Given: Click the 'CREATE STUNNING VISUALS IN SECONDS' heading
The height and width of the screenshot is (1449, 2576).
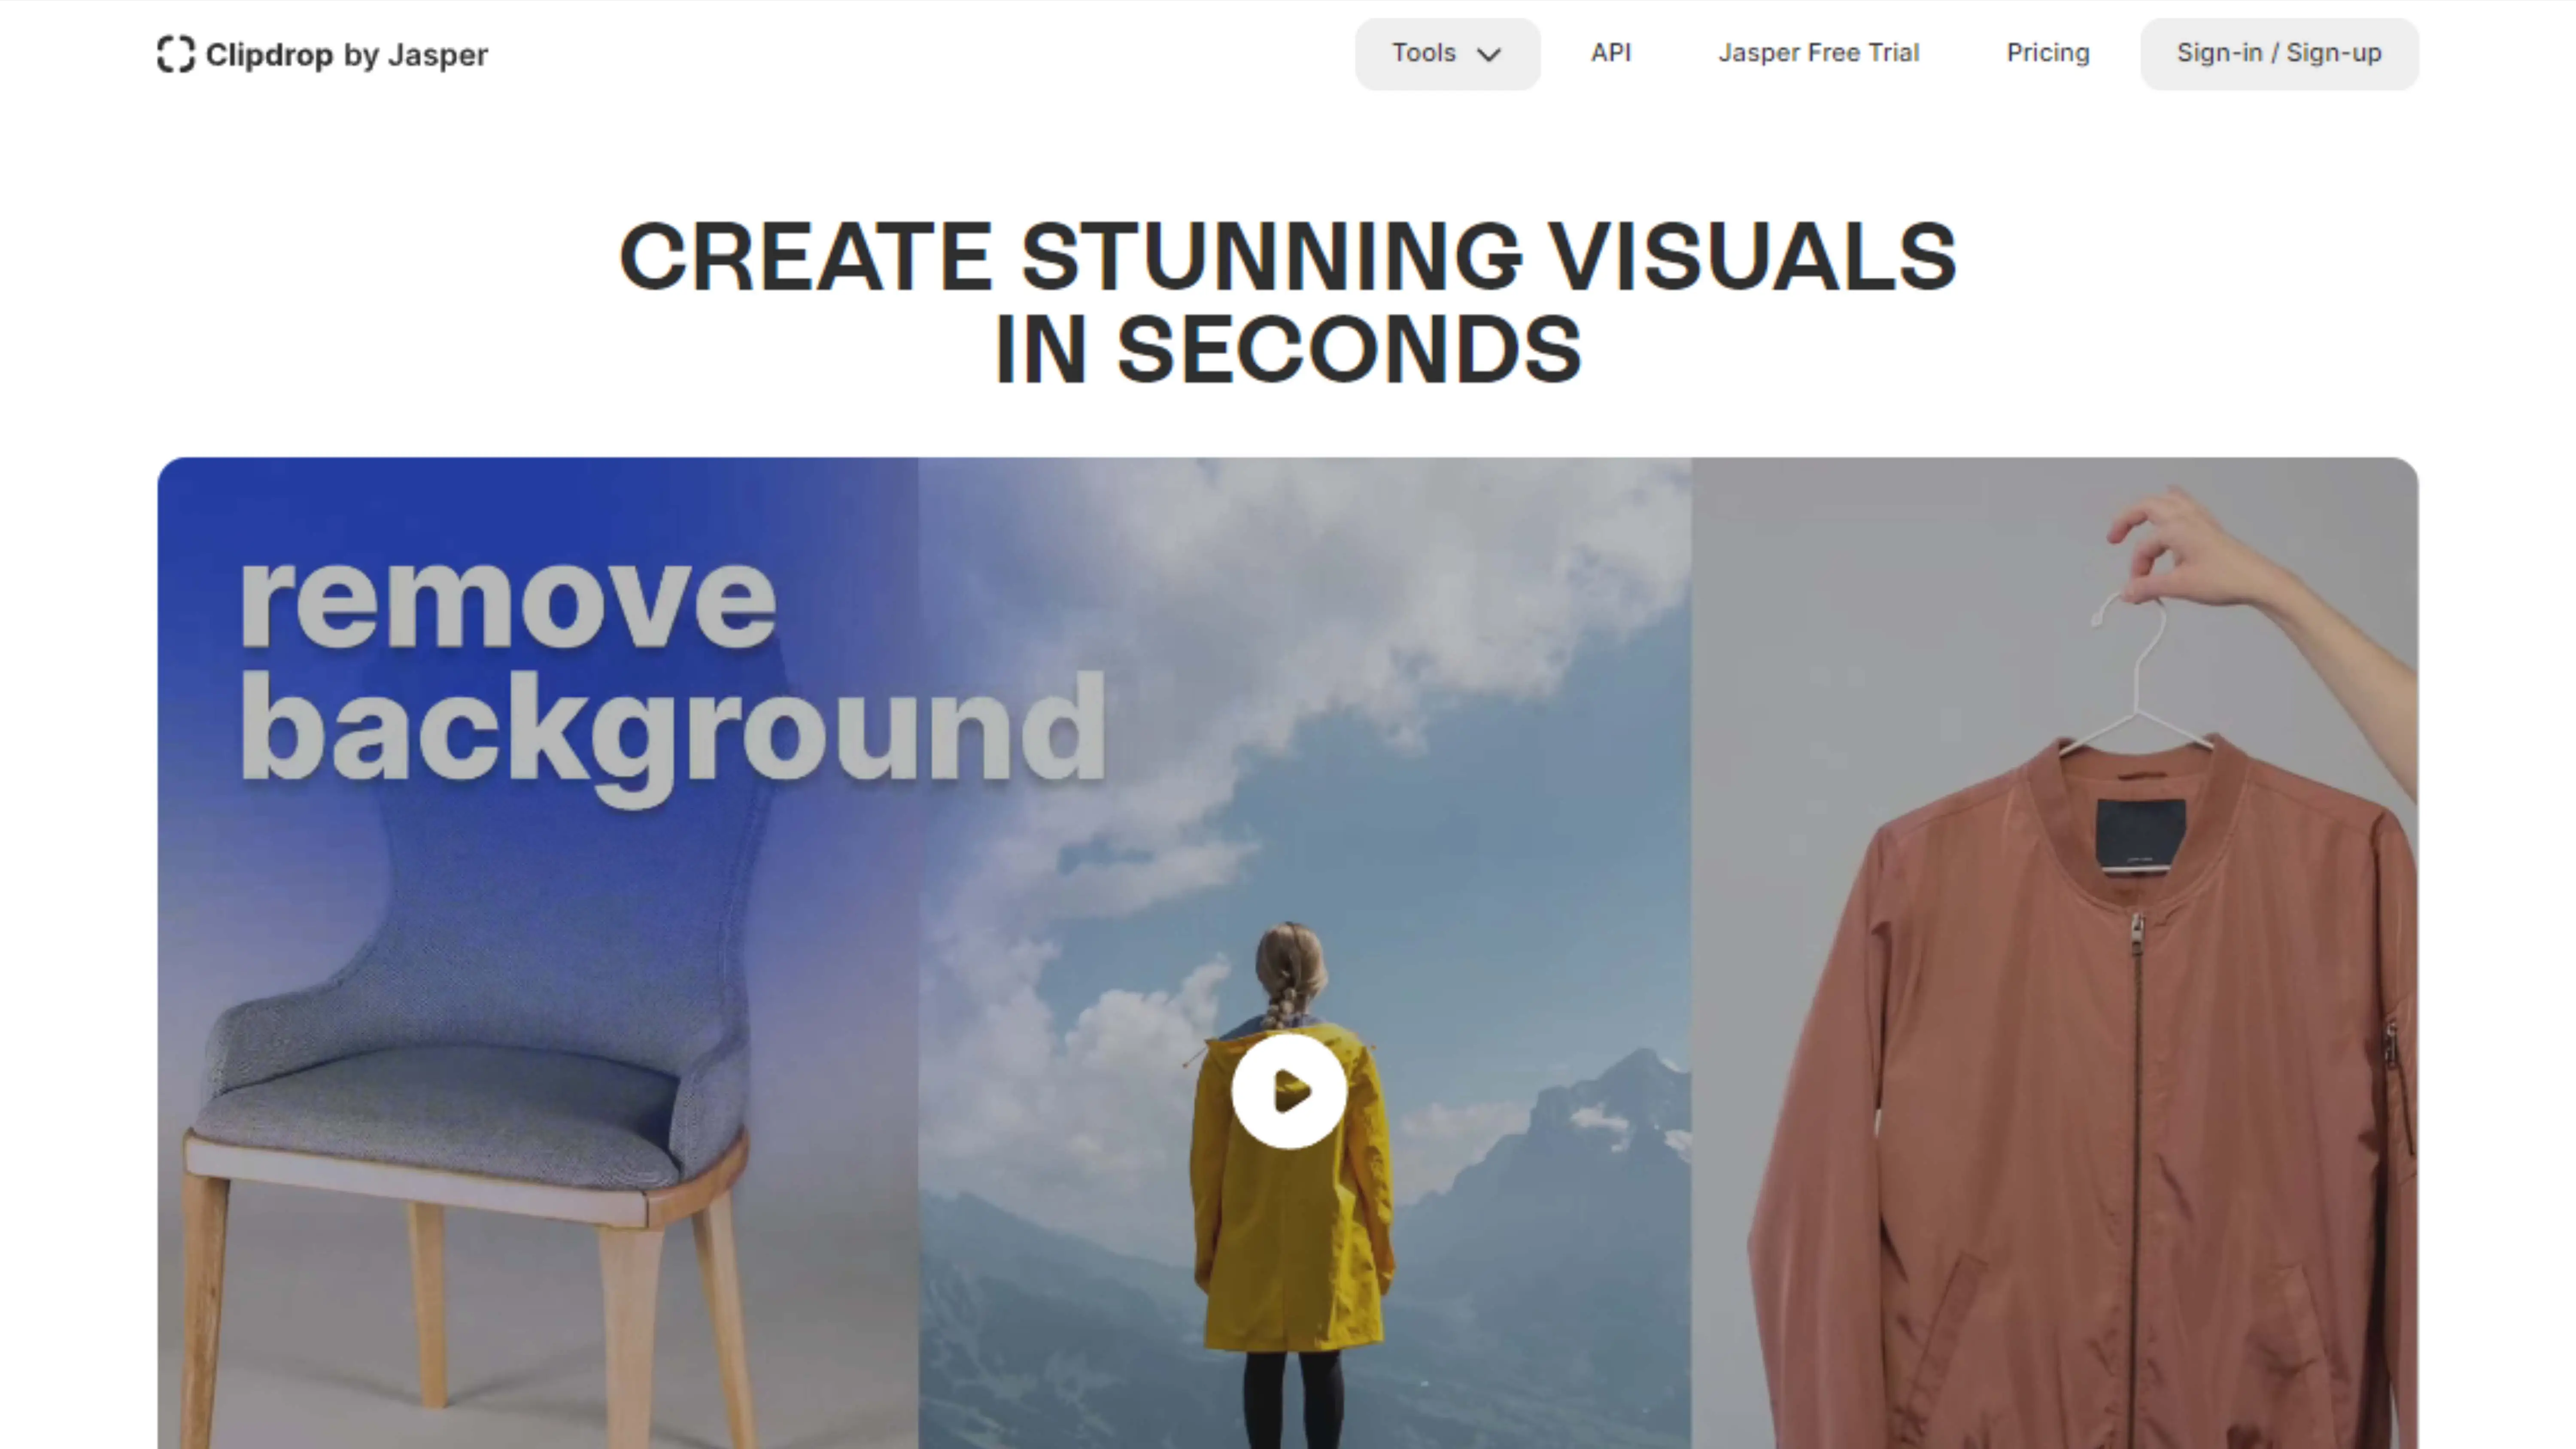Looking at the screenshot, I should 1288,303.
